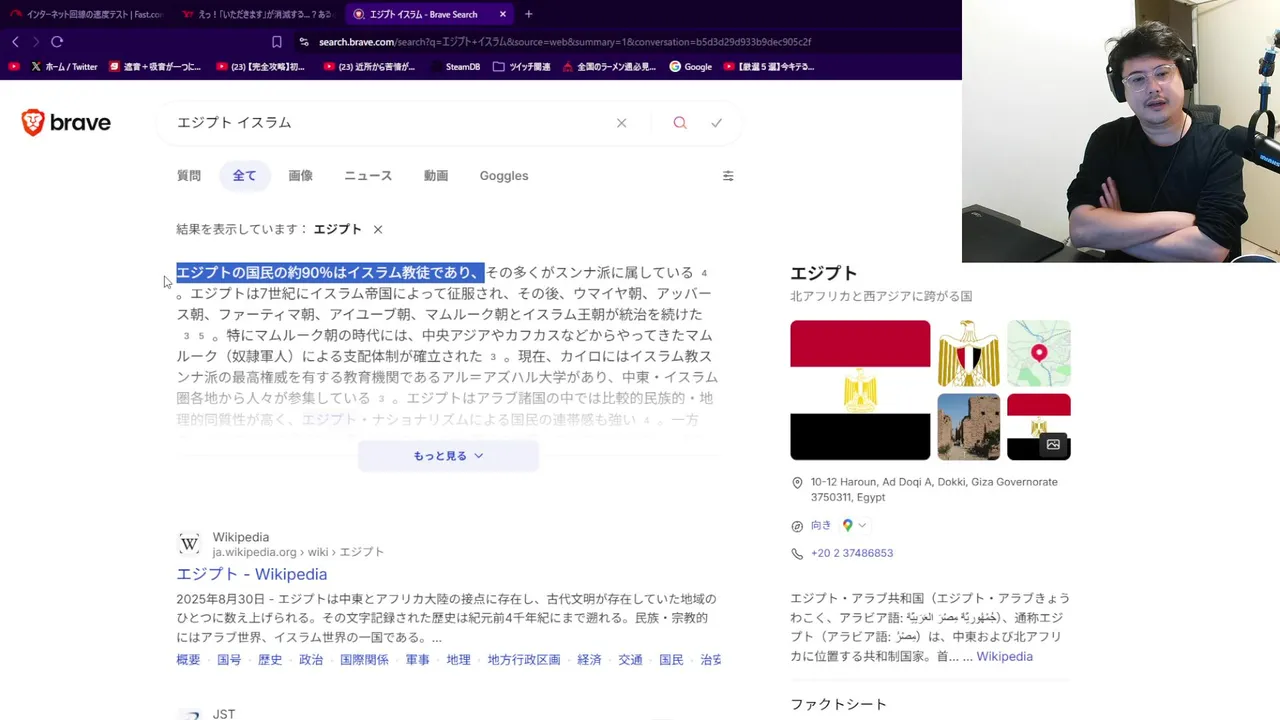Open Wikipedia link in Egypt description

(1004, 657)
